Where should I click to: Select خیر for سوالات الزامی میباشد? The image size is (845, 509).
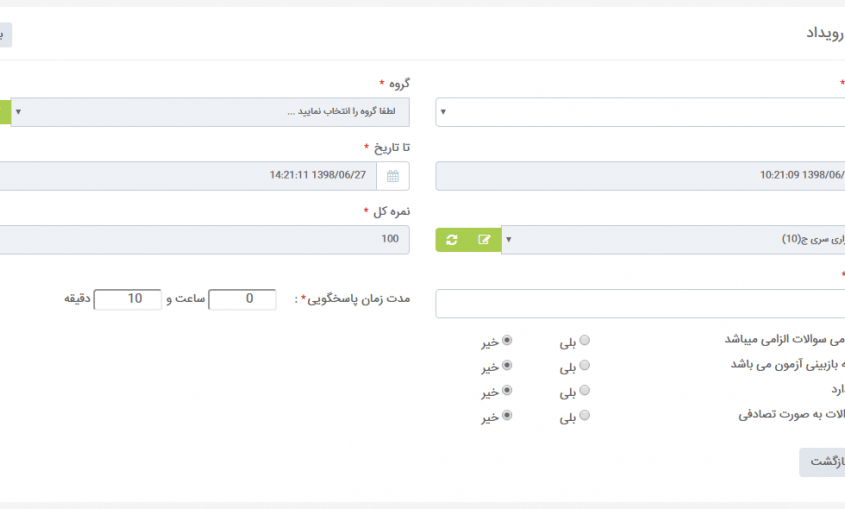point(507,340)
